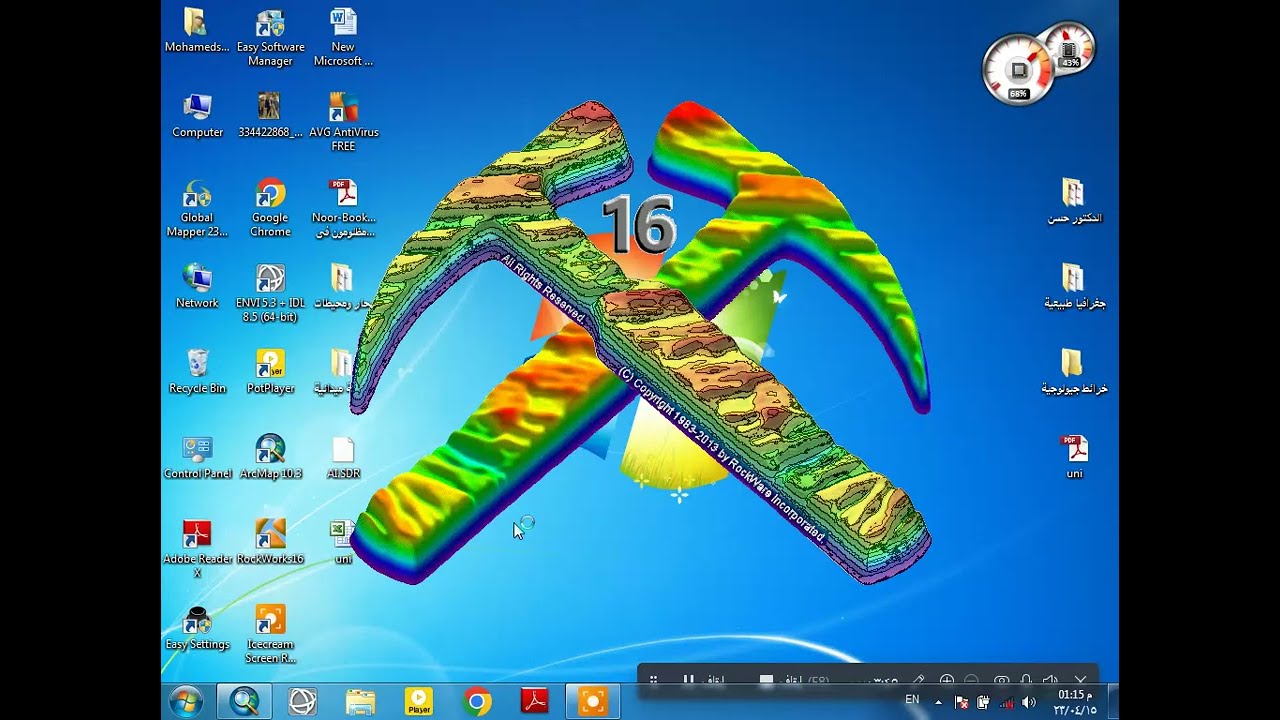Select the recorder's pencil draw tool

tap(918, 680)
